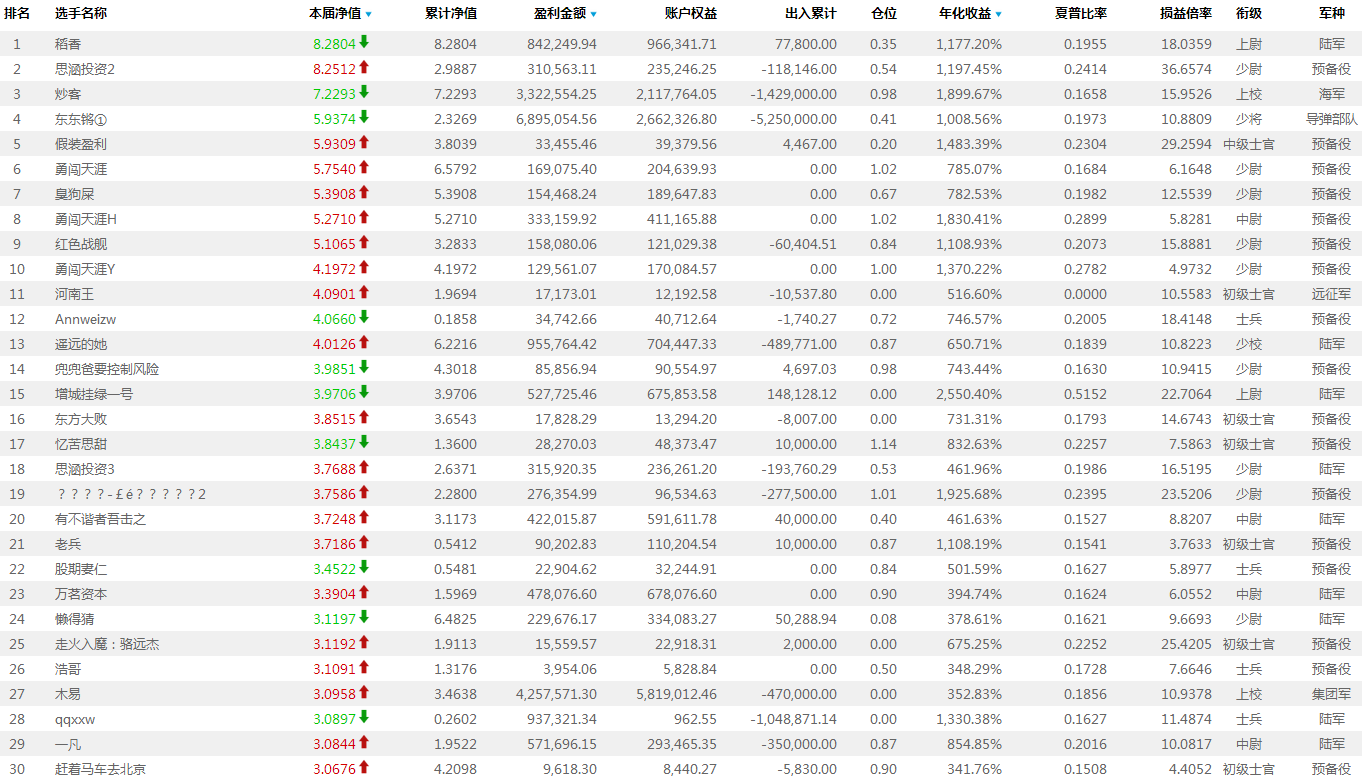Select player name 假装盈利
The height and width of the screenshot is (780, 1362).
[x=81, y=144]
